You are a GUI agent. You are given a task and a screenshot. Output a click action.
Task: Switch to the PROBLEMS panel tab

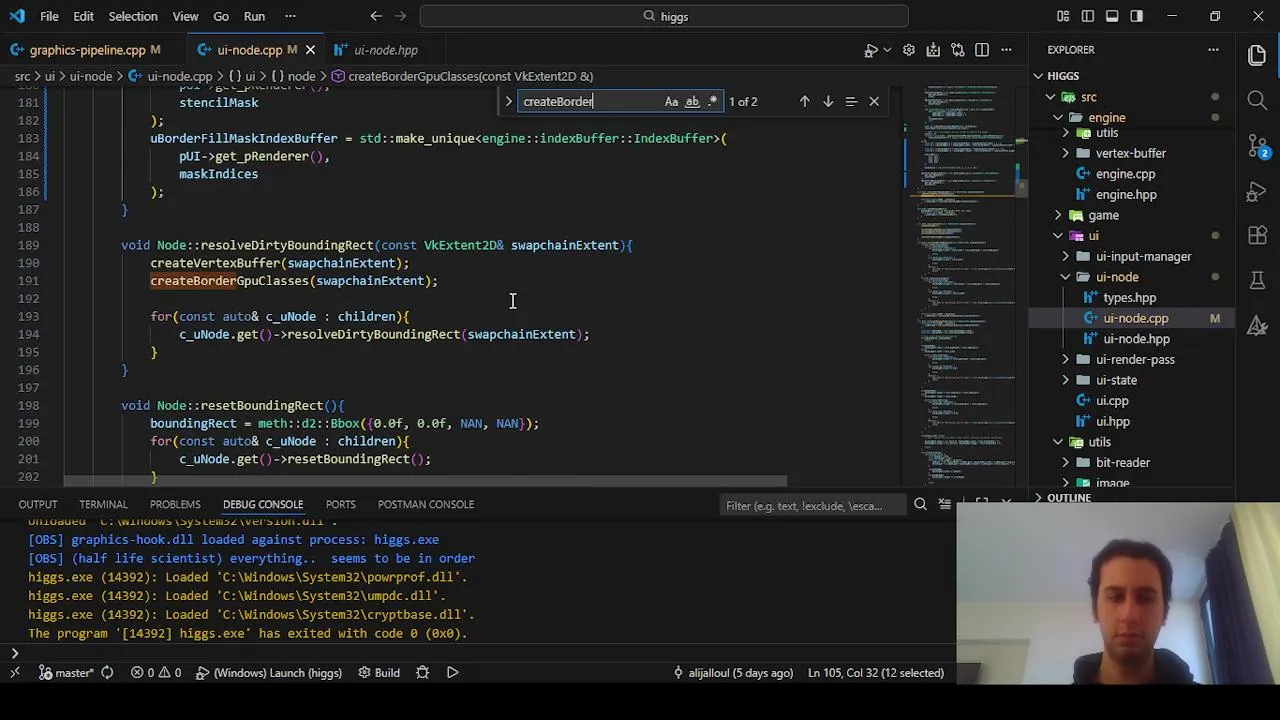coord(175,504)
